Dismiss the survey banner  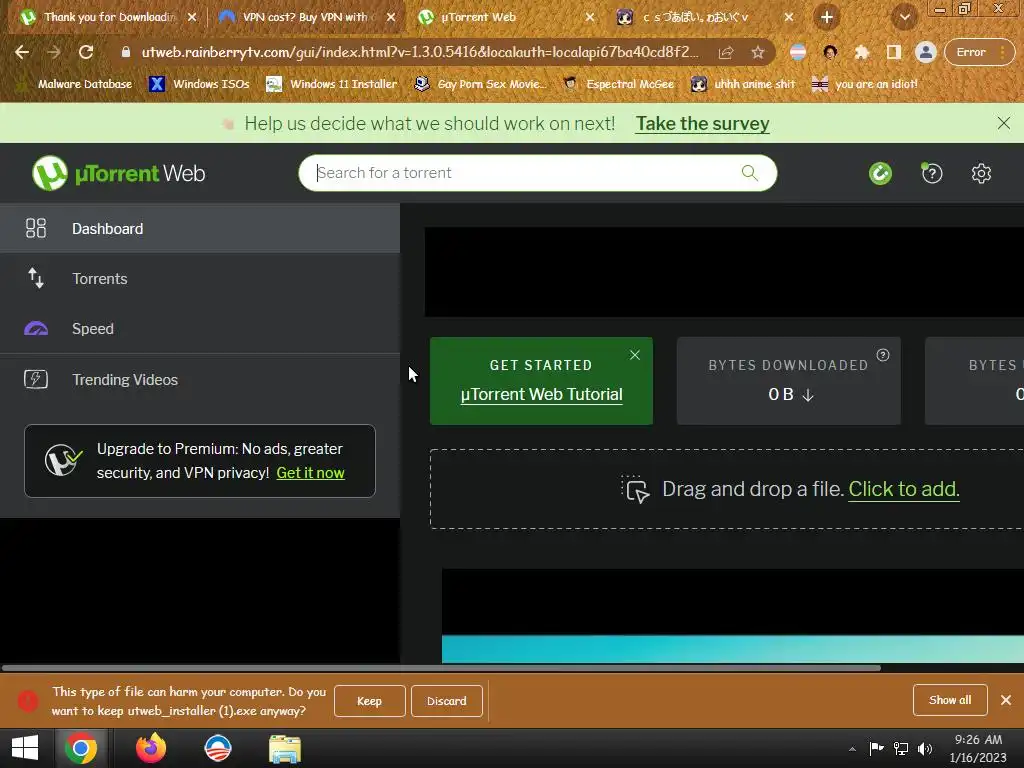pyautogui.click(x=1004, y=123)
